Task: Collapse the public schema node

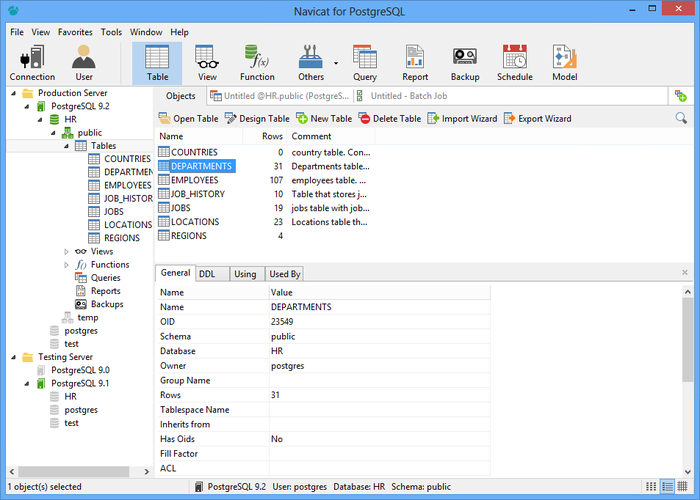Action: (x=53, y=133)
